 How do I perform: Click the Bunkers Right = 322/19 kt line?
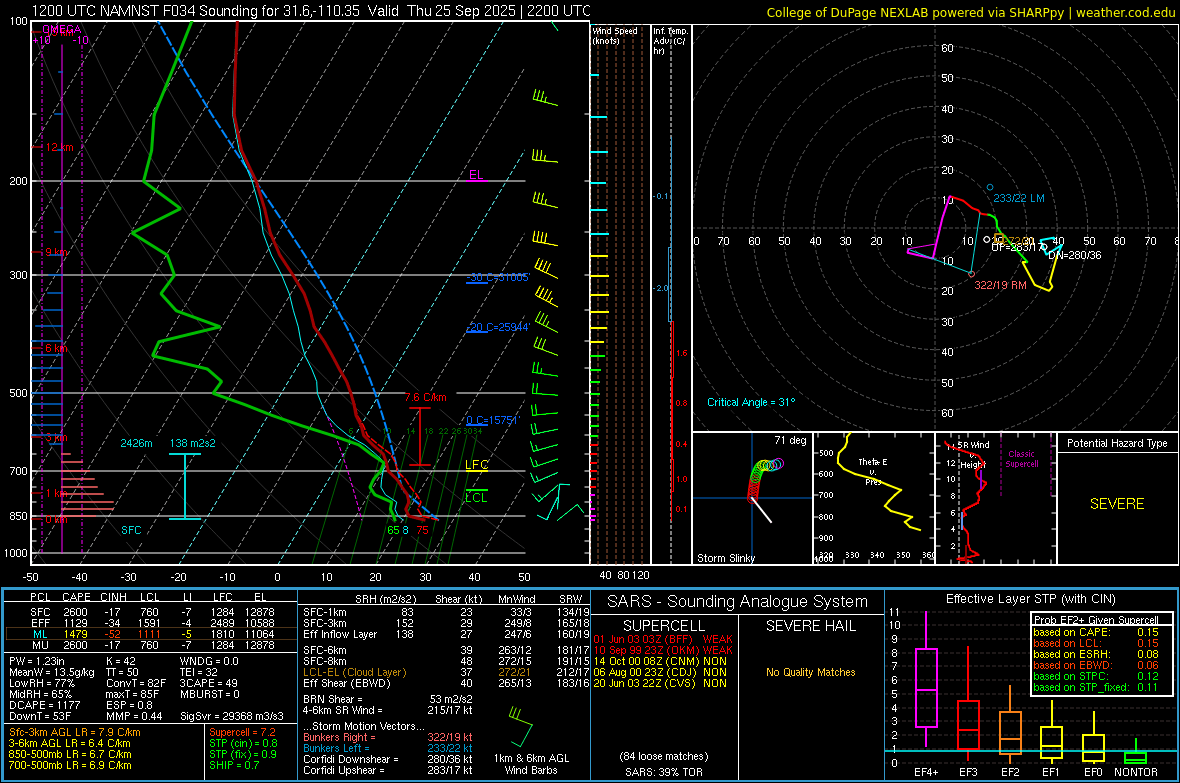click(387, 737)
